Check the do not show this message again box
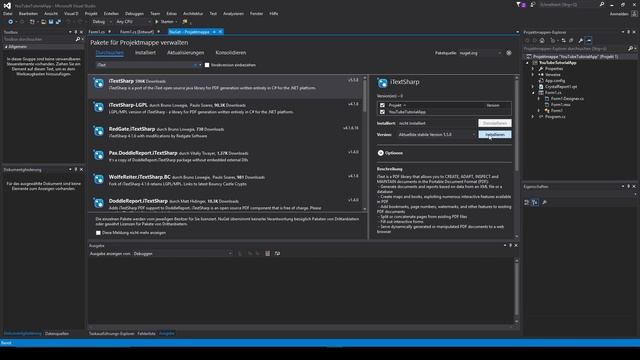 pos(98,233)
